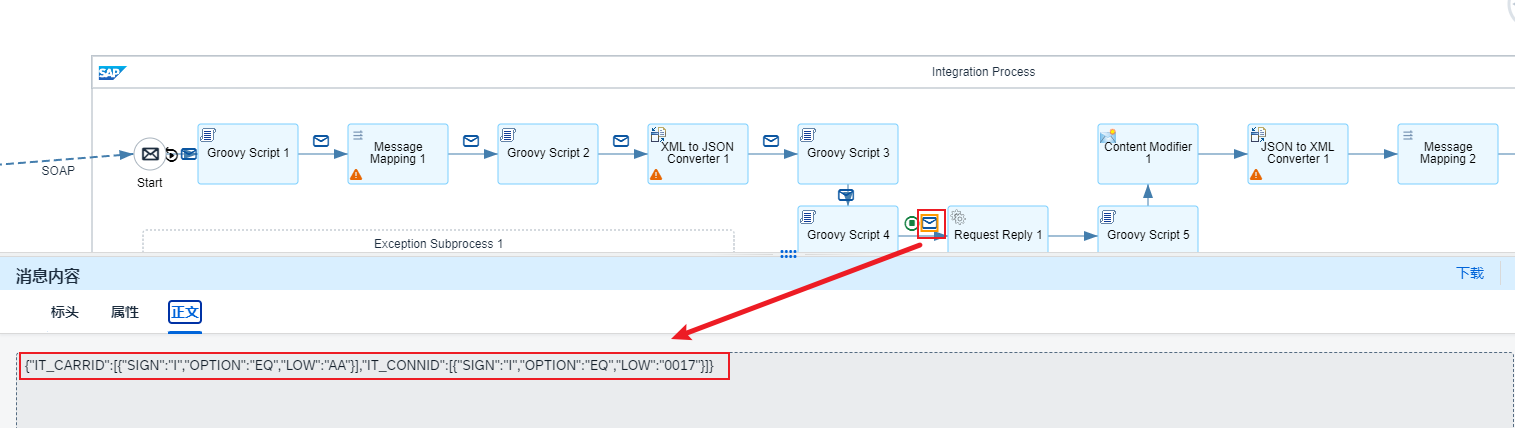Image resolution: width=1515 pixels, height=428 pixels.
Task: Click the panel splitter drag handle
Action: pos(788,254)
